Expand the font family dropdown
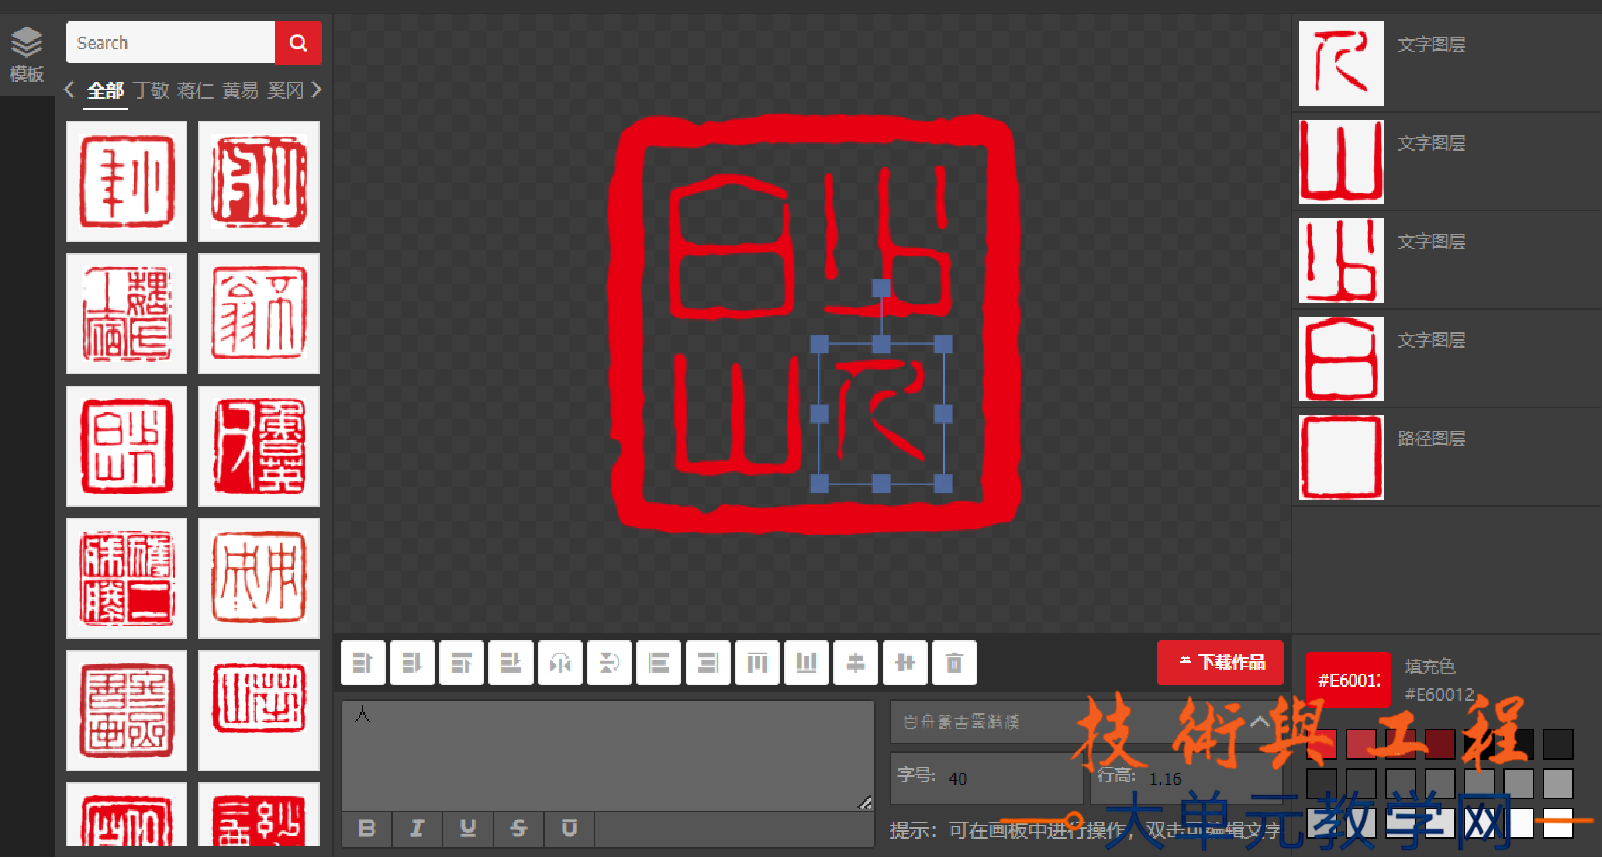Screen dimensions: 1602x858 [x=1258, y=721]
